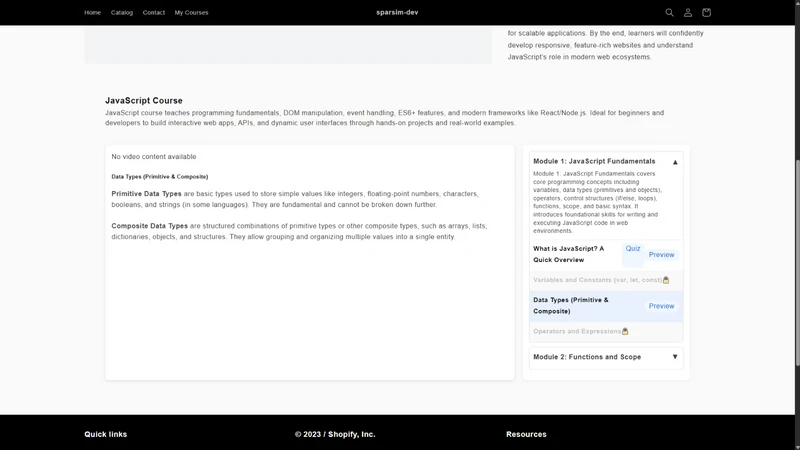
Task: Click the page vertical scrollbar thumb
Action: pyautogui.click(x=797, y=263)
